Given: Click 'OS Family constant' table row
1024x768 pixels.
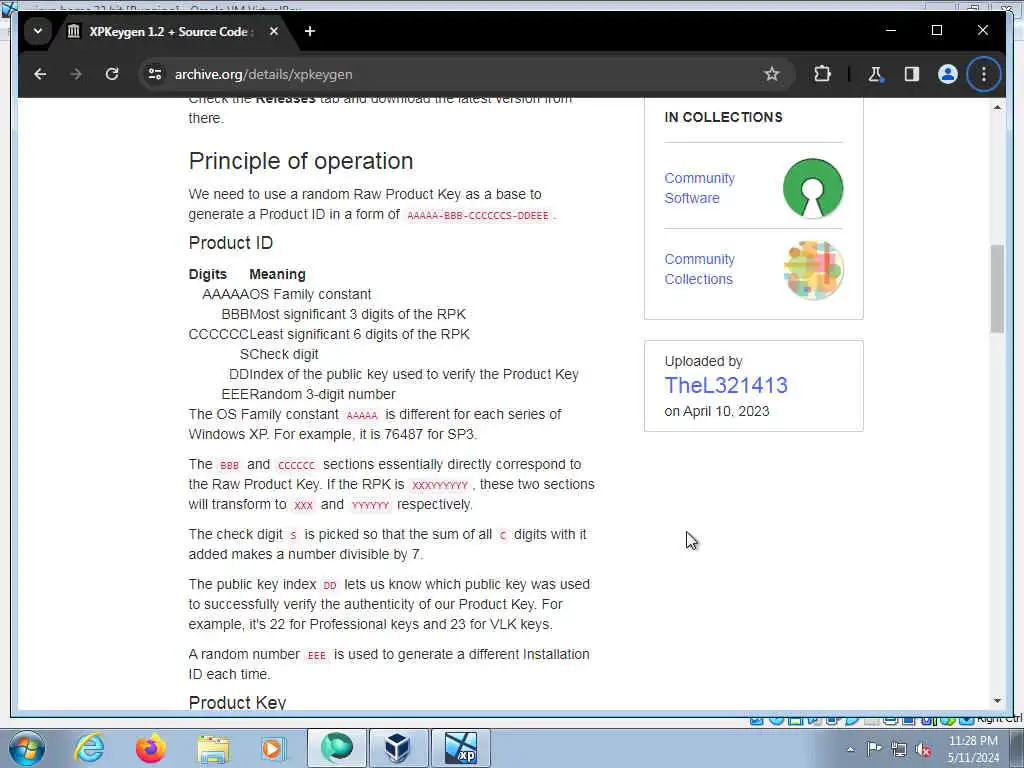Looking at the screenshot, I should [287, 295].
